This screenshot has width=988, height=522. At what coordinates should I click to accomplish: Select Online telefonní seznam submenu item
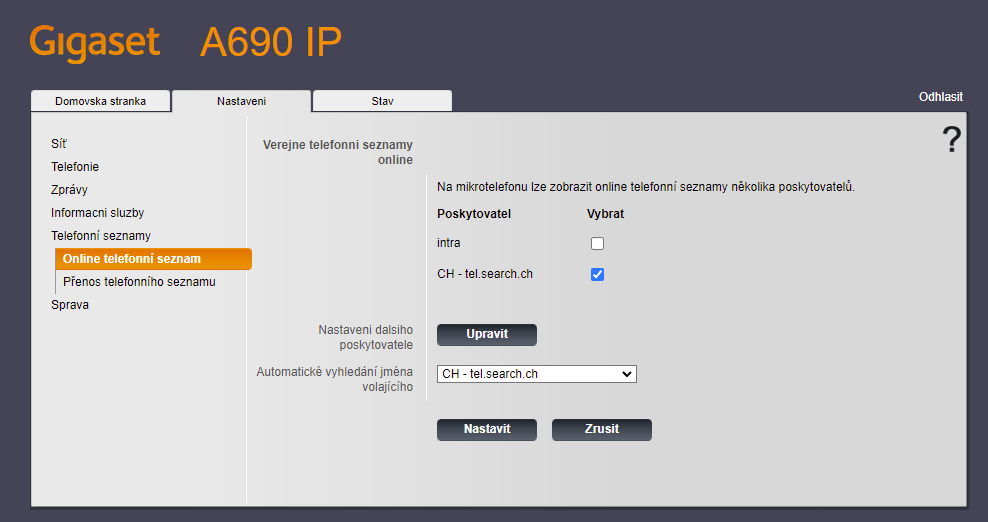[154, 259]
